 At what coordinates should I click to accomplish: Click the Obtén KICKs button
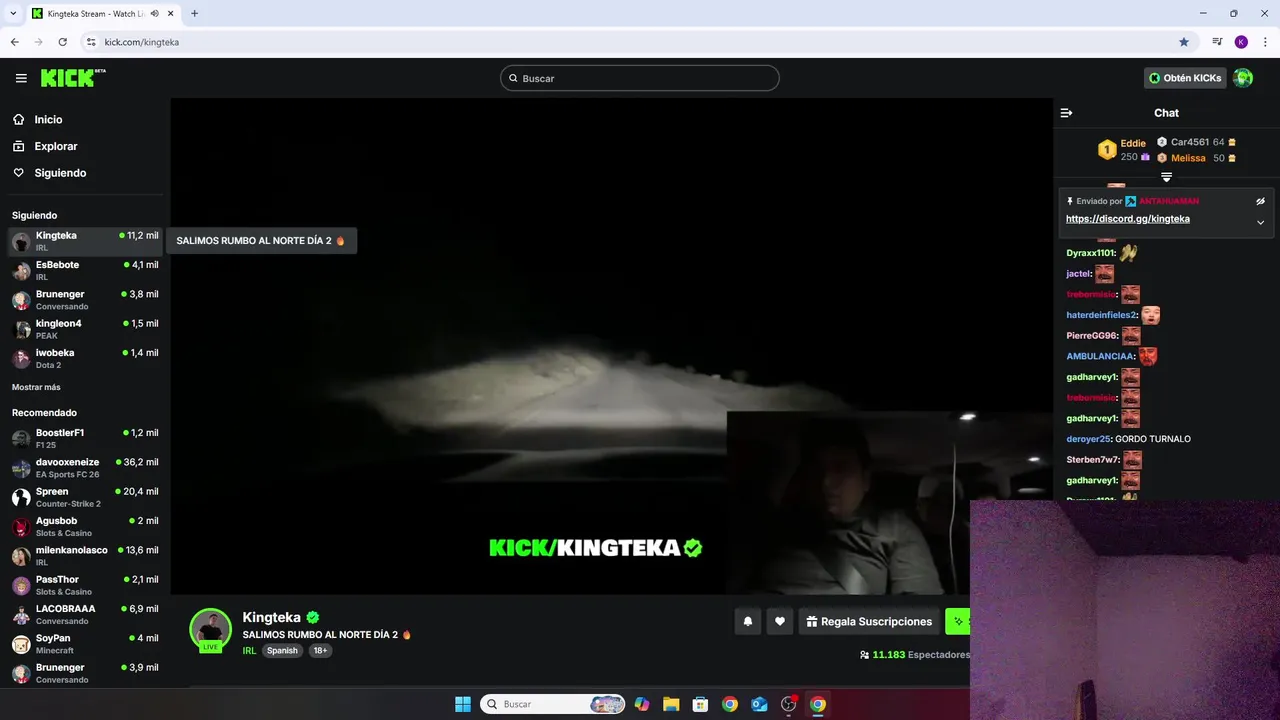tap(1185, 78)
